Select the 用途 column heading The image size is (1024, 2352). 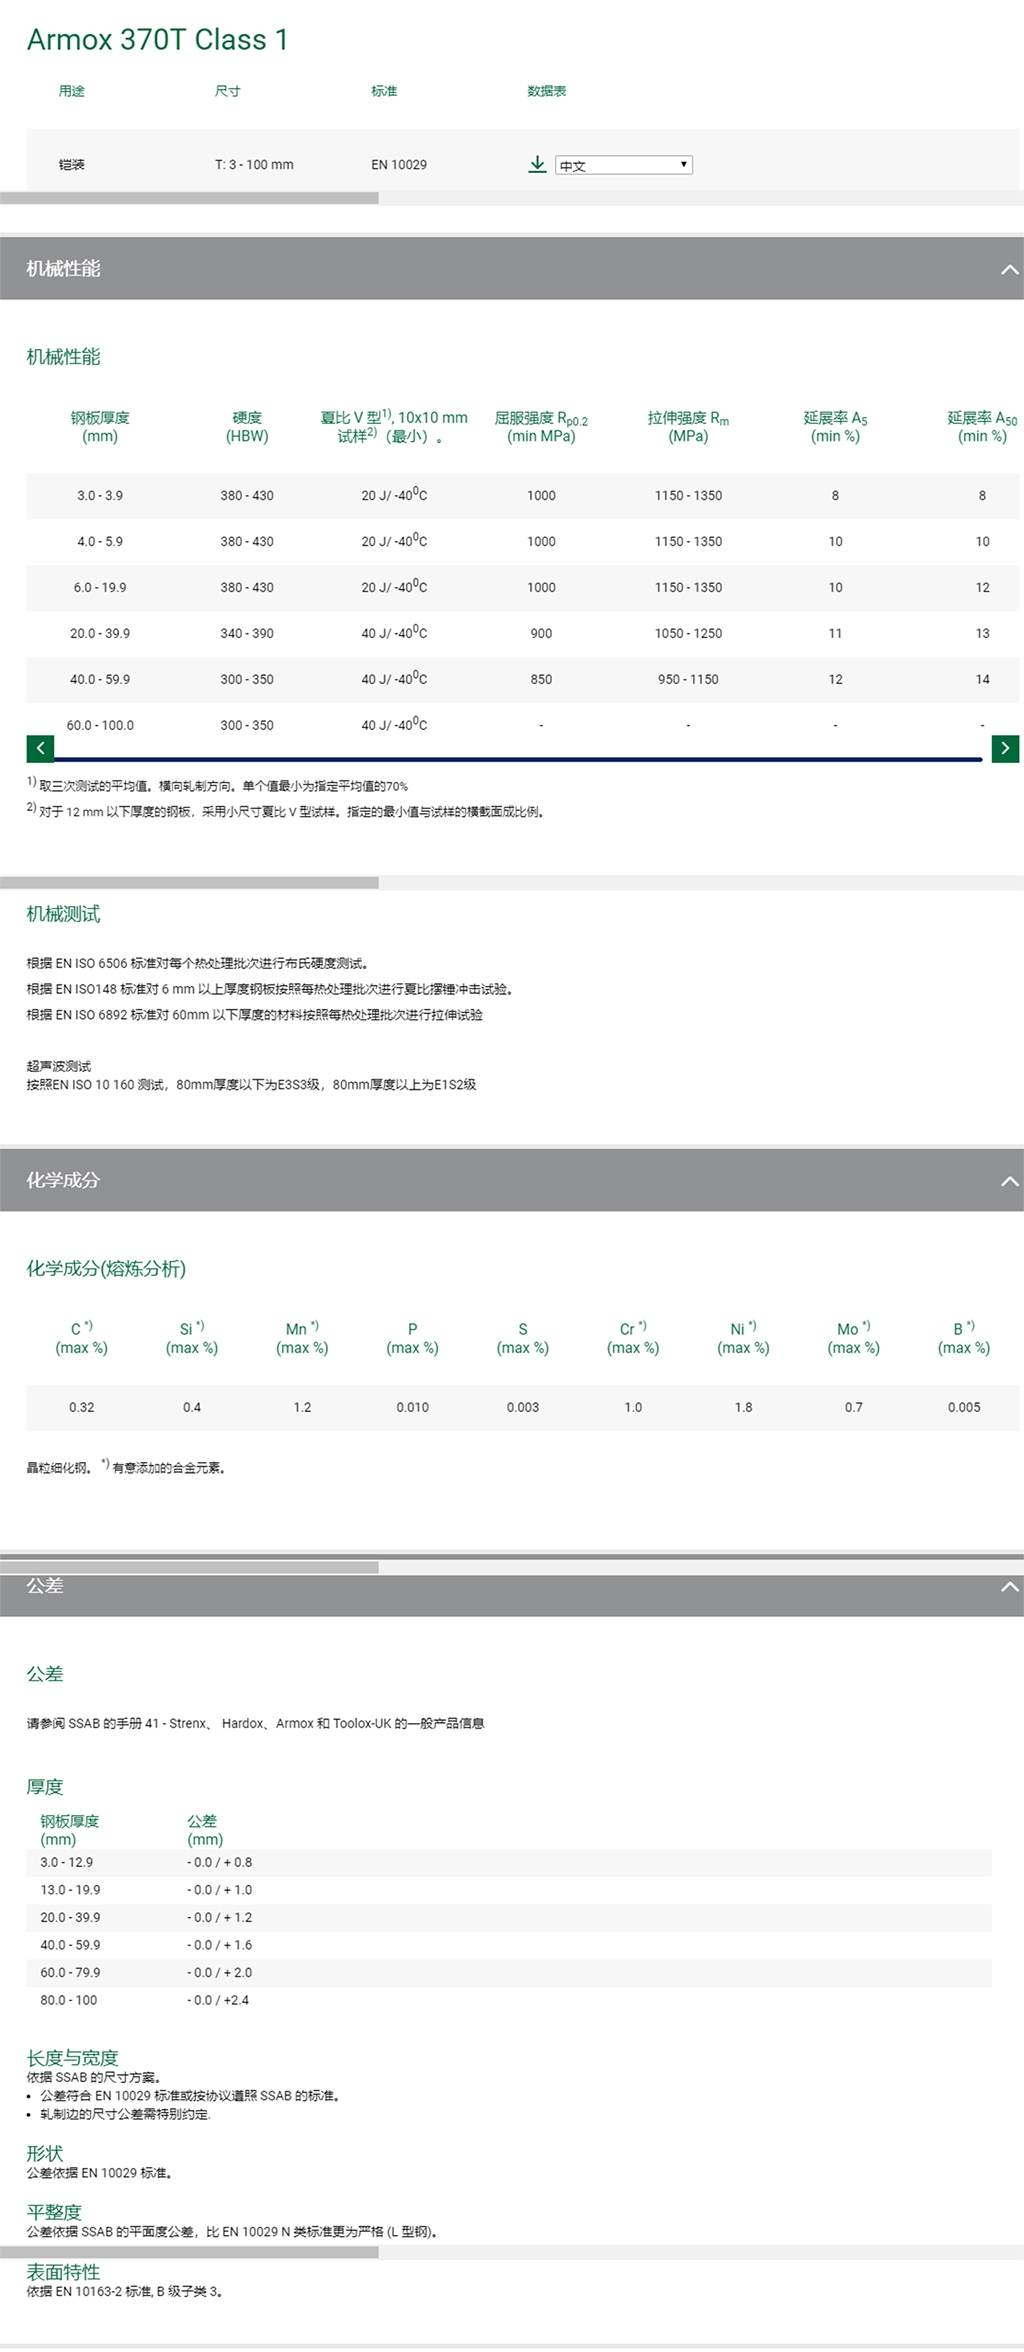[72, 91]
